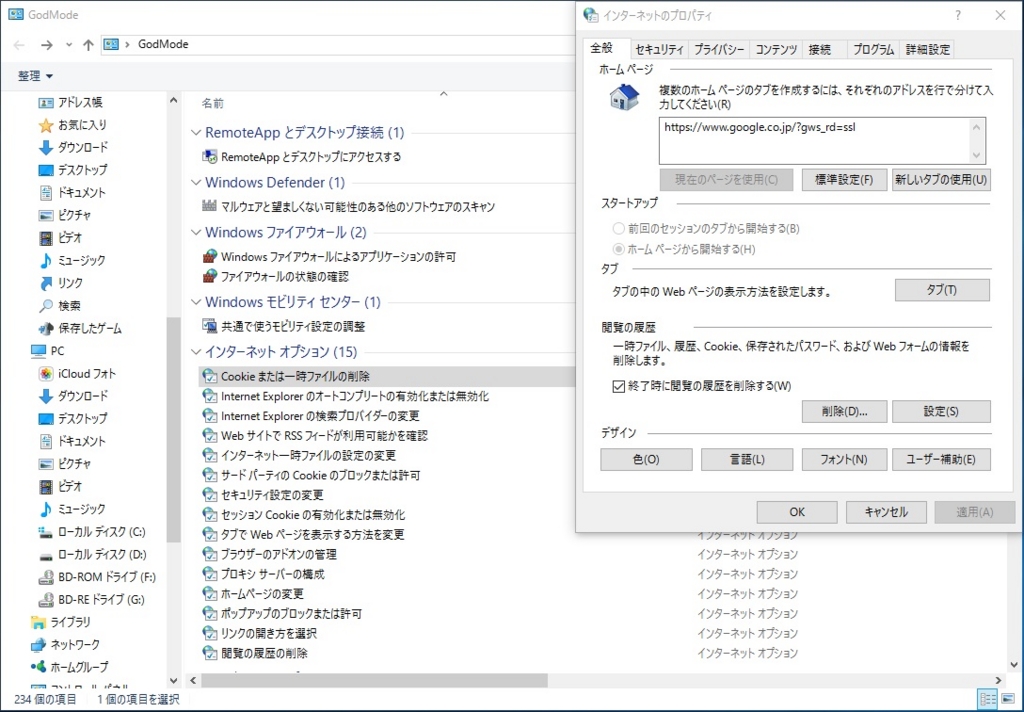This screenshot has height=712, width=1024.
Task: Open the プライバシー tab
Action: pyautogui.click(x=718, y=50)
